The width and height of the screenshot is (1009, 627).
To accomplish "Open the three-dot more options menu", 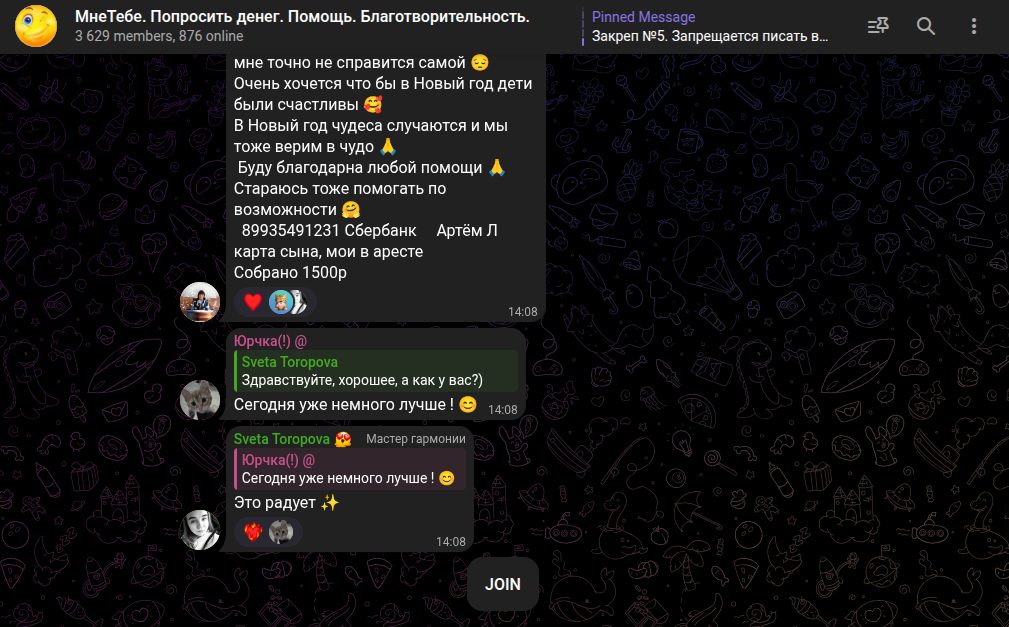I will pos(974,26).
